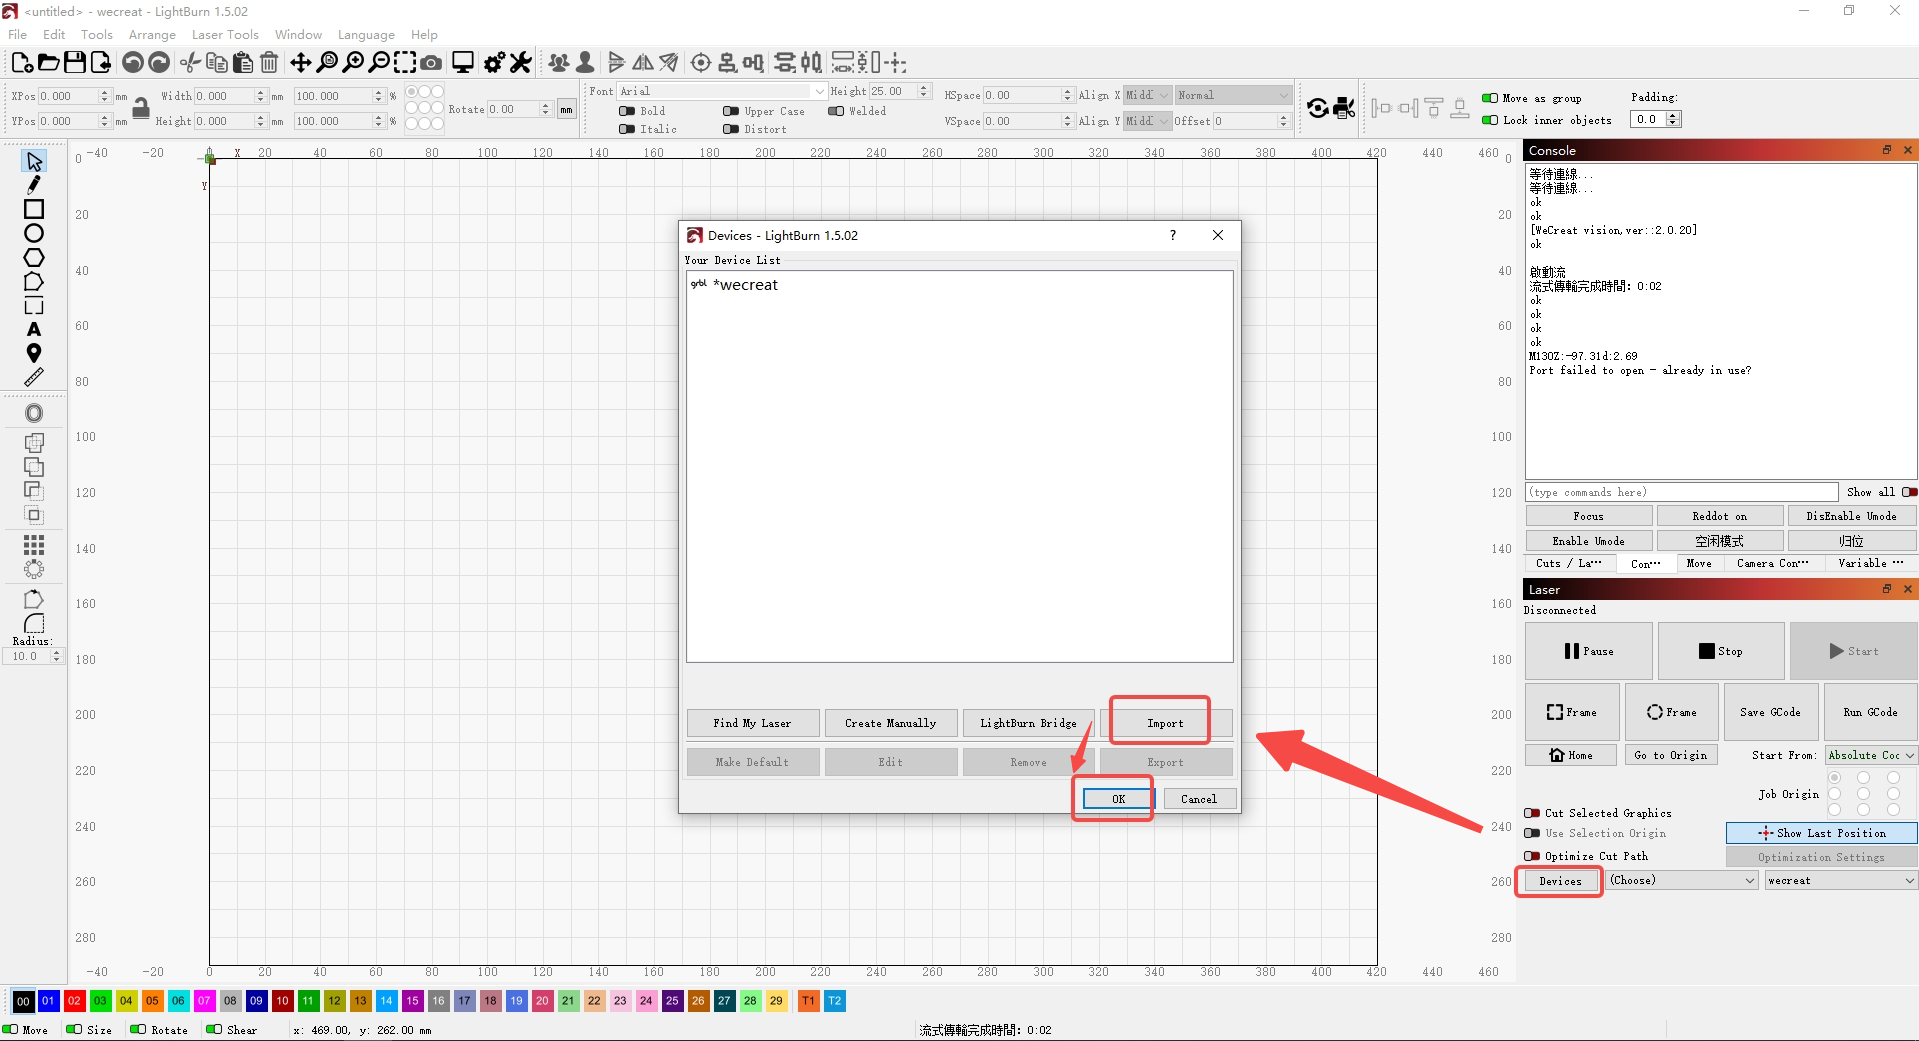Click Create Manually button
This screenshot has height=1041, width=1919.
pyautogui.click(x=891, y=723)
